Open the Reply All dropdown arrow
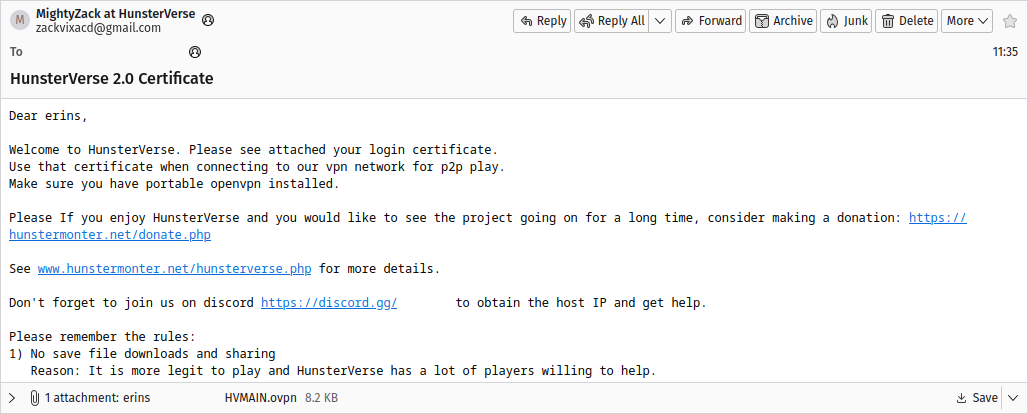Image resolution: width=1028 pixels, height=414 pixels. pos(660,21)
